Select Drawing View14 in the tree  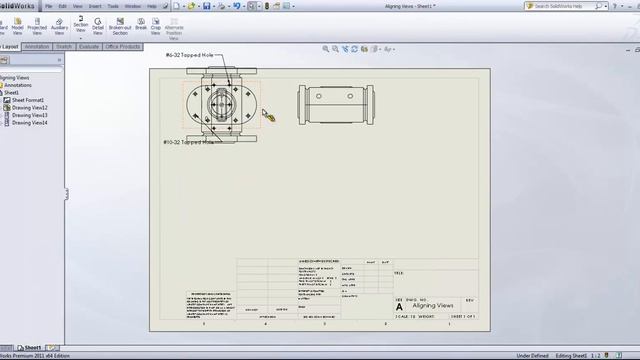30,122
